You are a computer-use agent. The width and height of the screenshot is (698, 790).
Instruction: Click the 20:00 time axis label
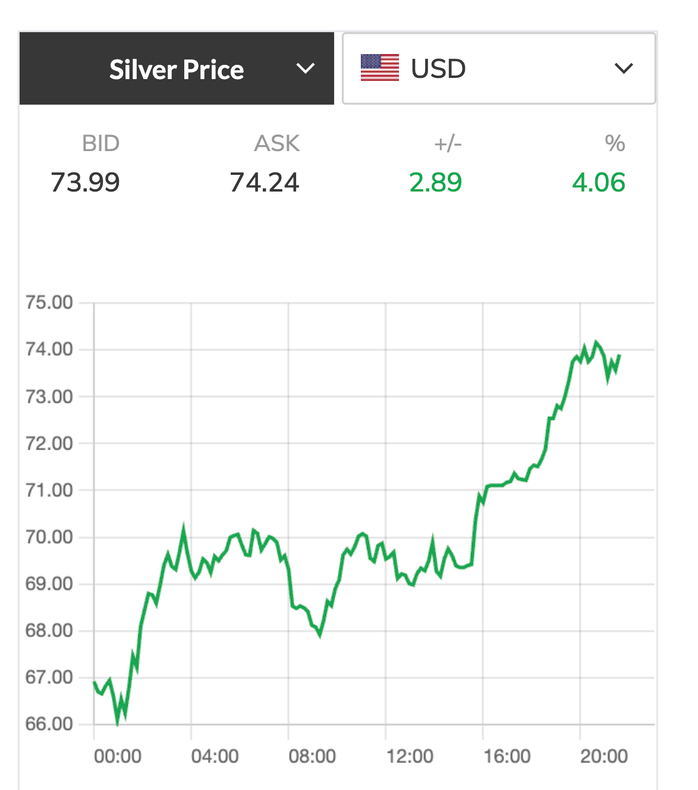coord(604,757)
